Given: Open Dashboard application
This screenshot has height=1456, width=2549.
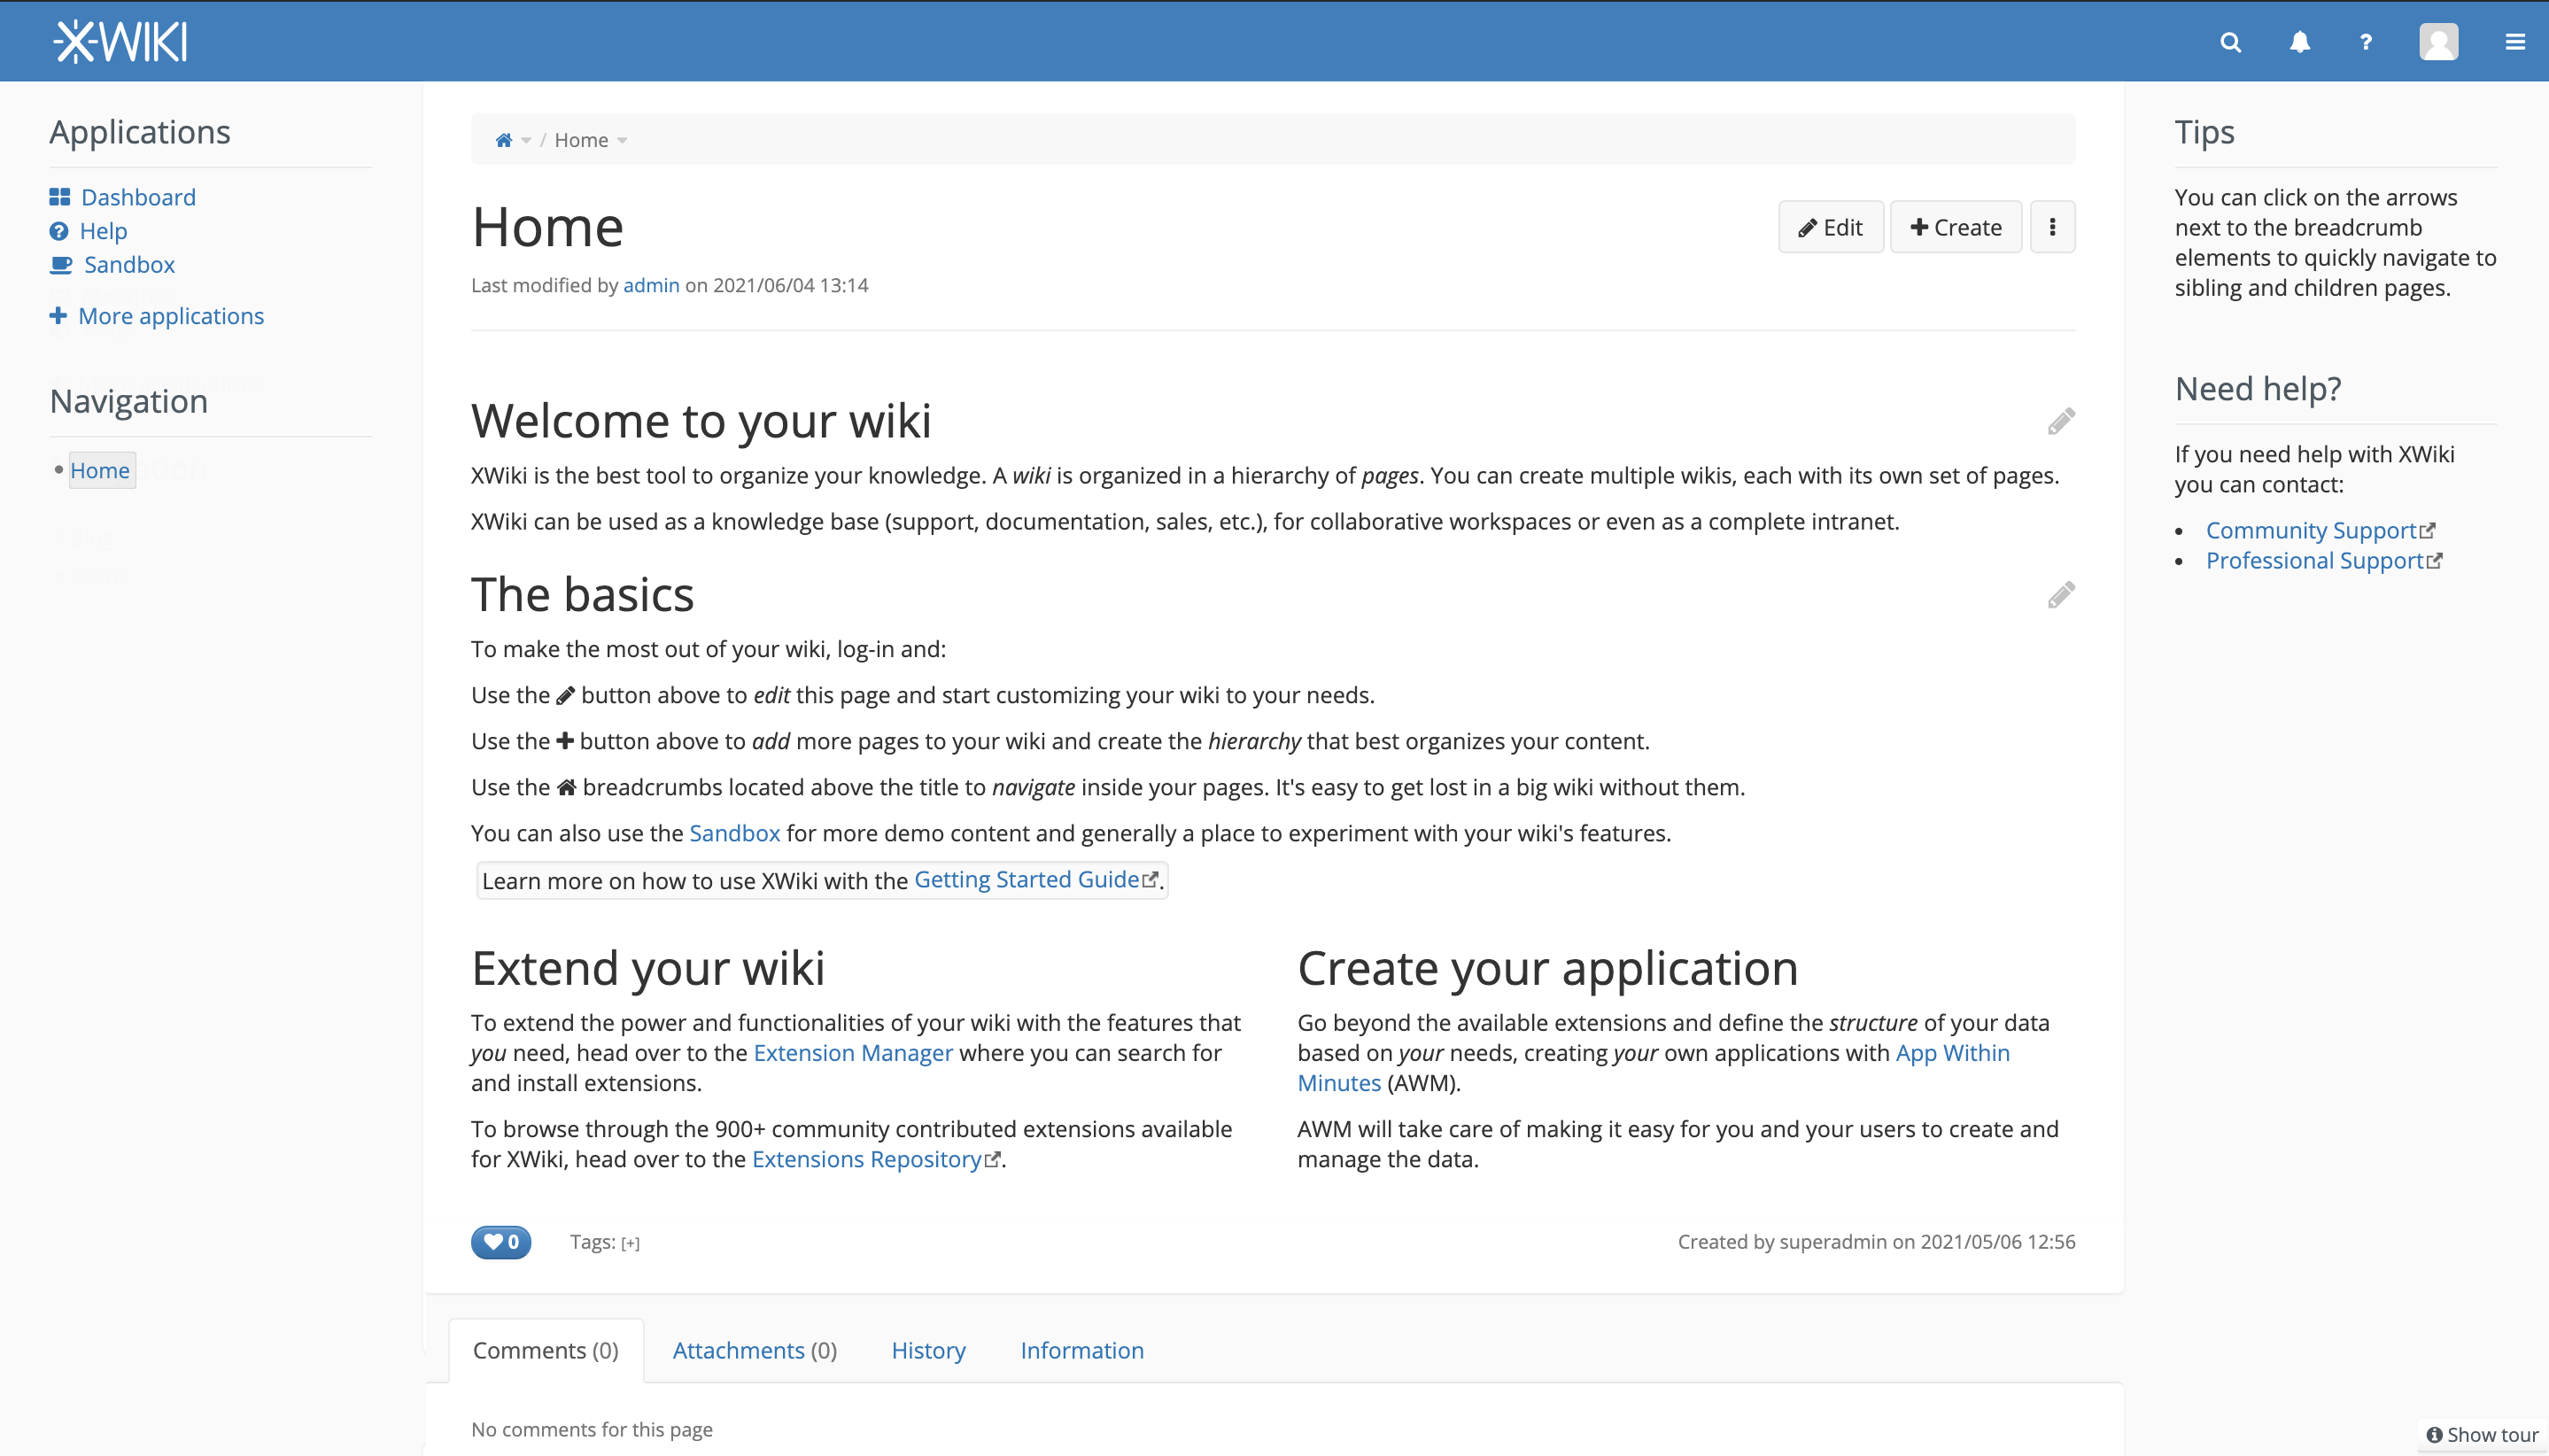Looking at the screenshot, I should click(138, 197).
